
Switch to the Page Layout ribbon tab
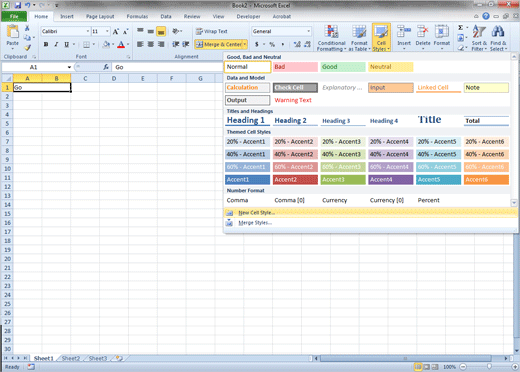pyautogui.click(x=100, y=16)
